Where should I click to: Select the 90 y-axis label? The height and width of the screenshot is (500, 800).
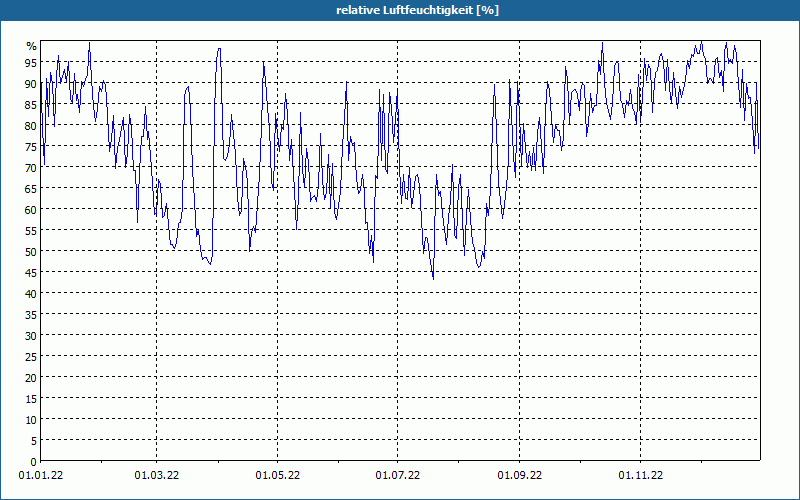(x=31, y=84)
